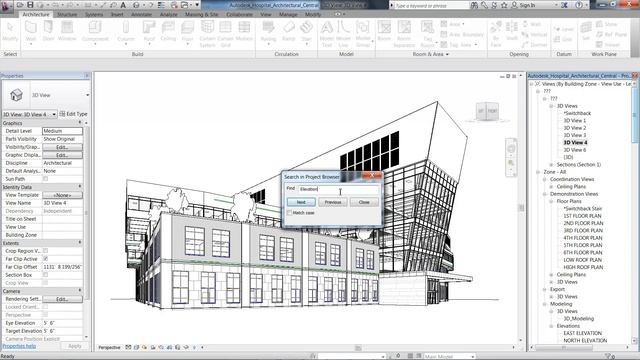Select the Railing tool in Circulation panel

coord(268,32)
